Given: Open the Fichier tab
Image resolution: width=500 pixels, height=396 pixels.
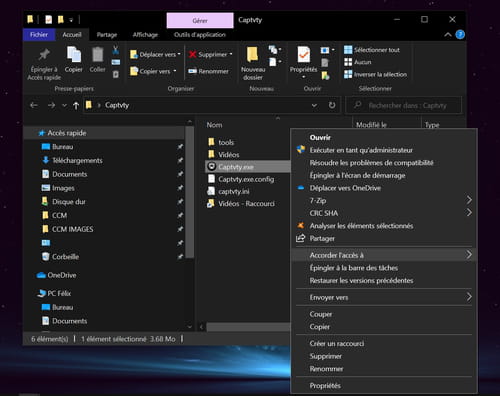Looking at the screenshot, I should coord(39,35).
